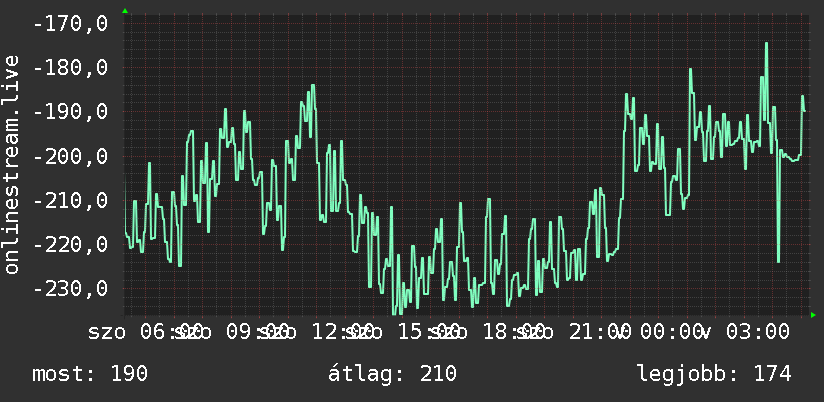Image resolution: width=824 pixels, height=402 pixels.
Task: Click the -170,0 y-axis label
Action: 70,24
